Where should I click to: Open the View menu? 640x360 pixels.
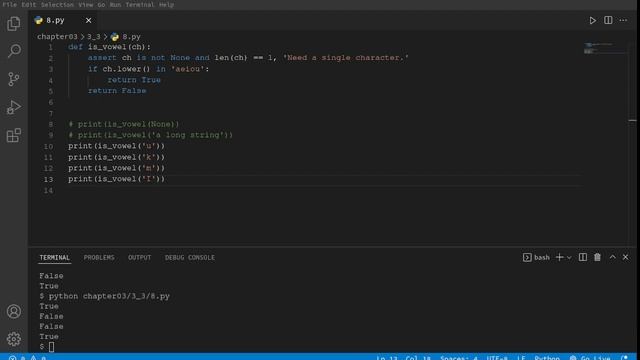[86, 4]
